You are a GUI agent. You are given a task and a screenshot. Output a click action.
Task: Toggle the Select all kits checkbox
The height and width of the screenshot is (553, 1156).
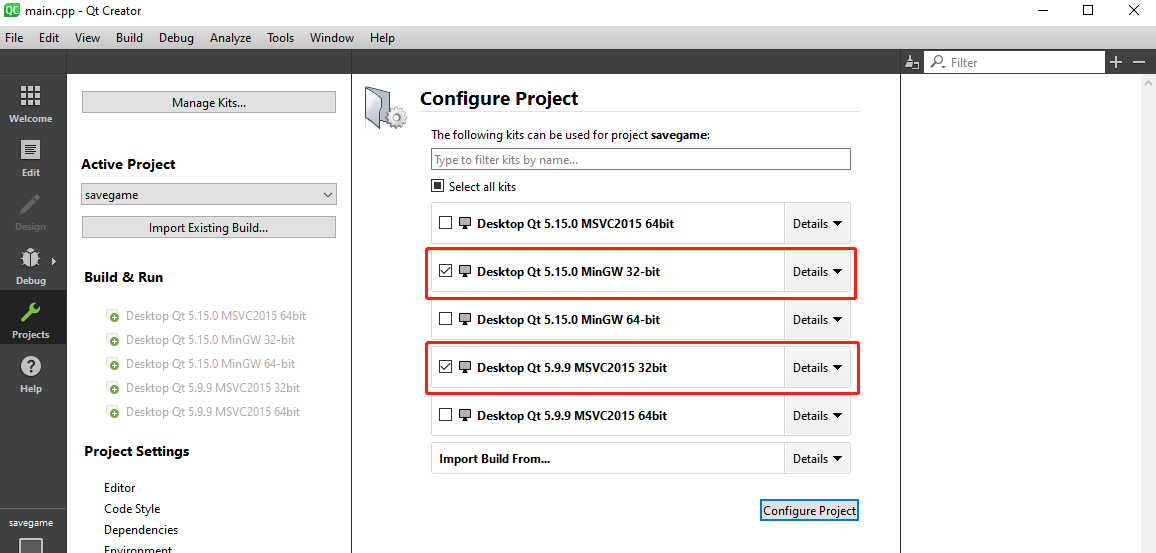tap(437, 187)
